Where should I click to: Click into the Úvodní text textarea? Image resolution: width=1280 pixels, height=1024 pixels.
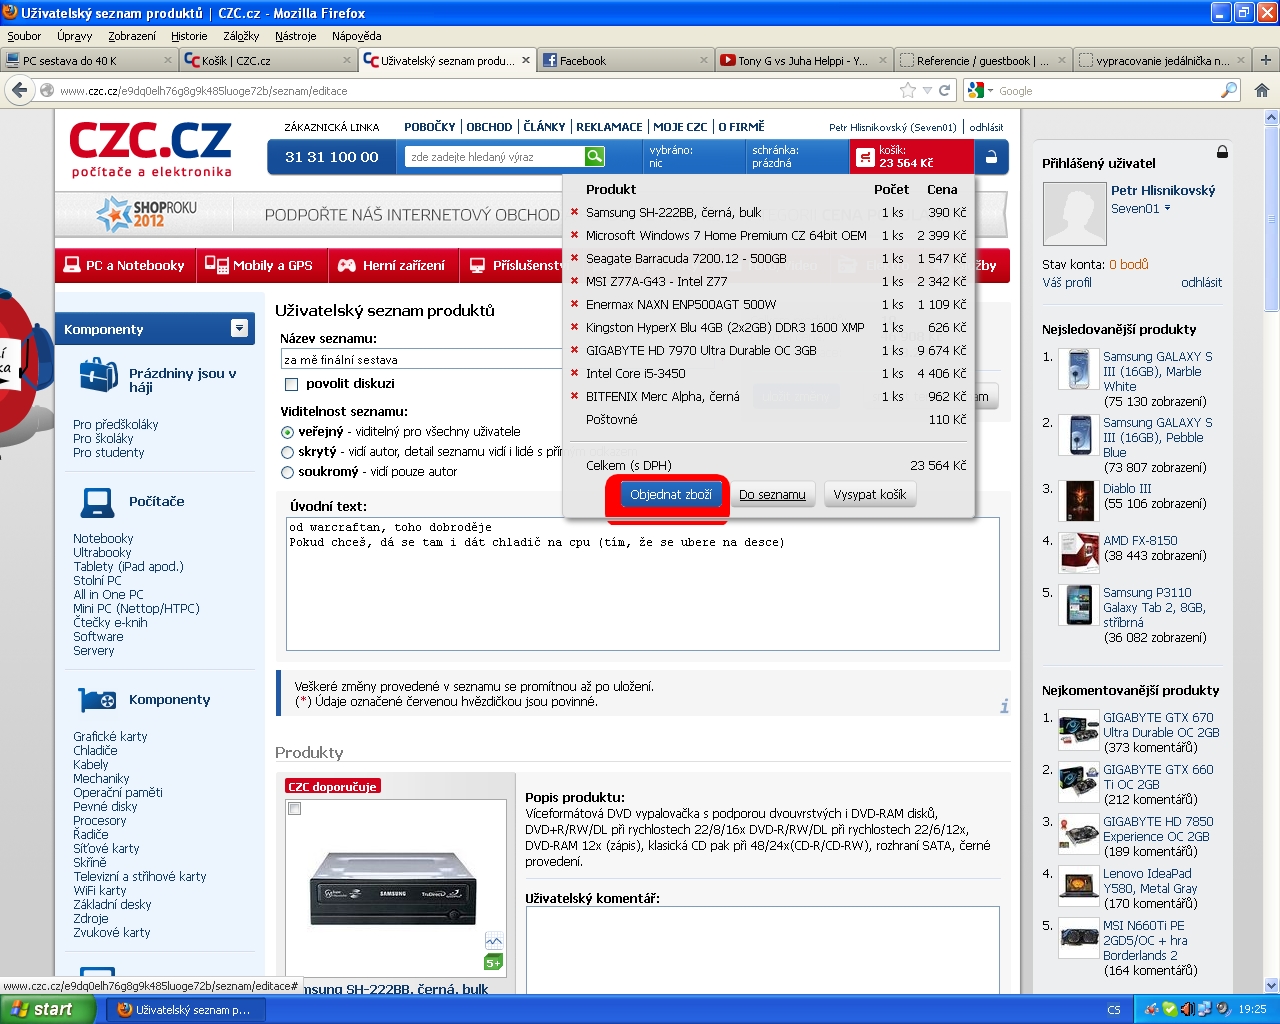(x=642, y=584)
